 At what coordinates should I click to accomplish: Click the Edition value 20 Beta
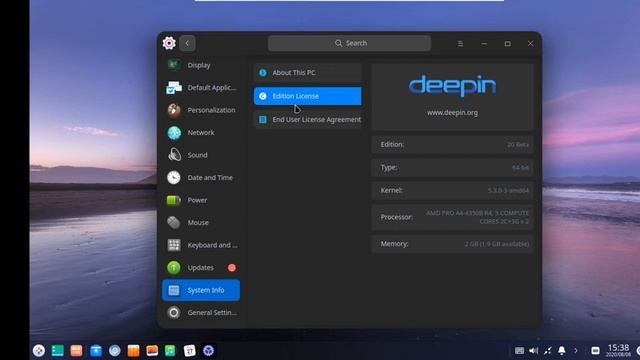point(518,144)
